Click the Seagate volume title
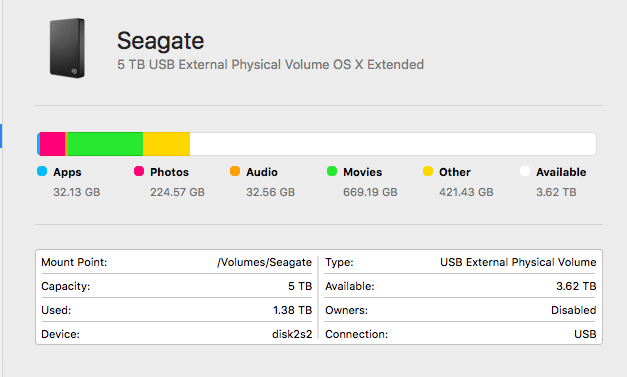This screenshot has width=627, height=377. pyautogui.click(x=160, y=41)
